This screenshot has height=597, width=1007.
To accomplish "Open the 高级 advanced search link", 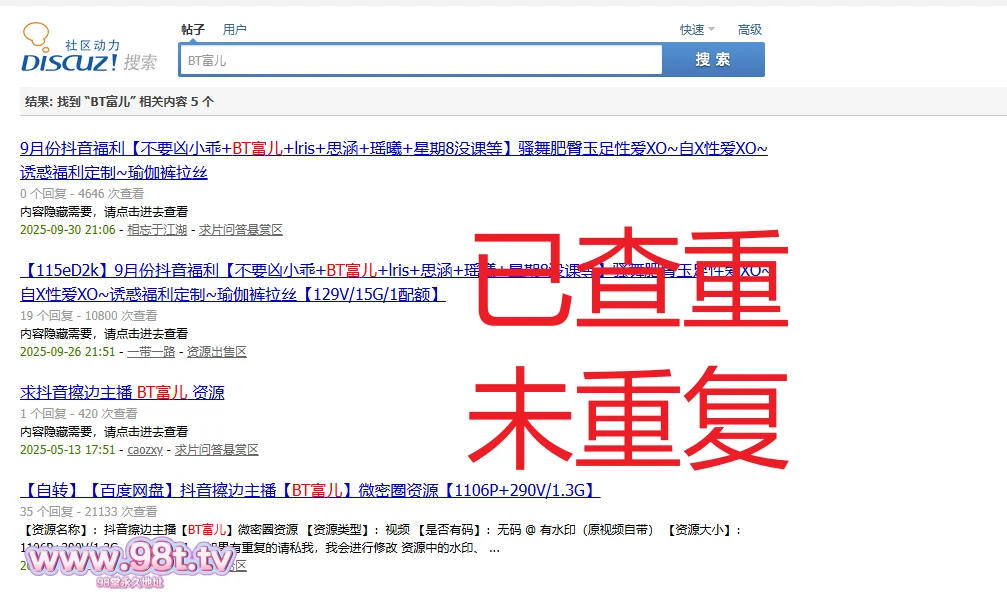I will click(x=750, y=30).
